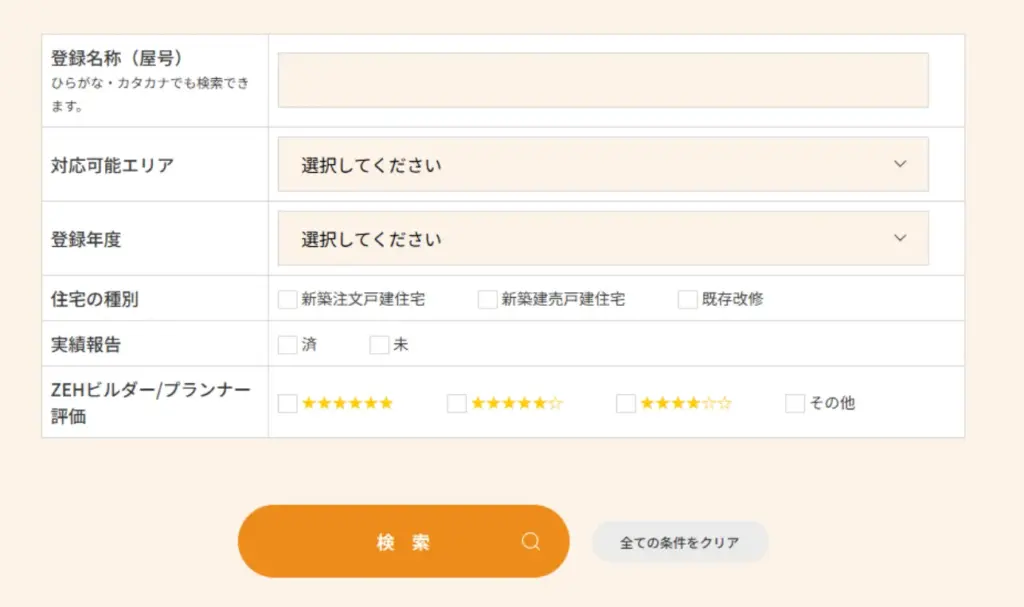The width and height of the screenshot is (1024, 607).
Task: Click the magnifier icon on the search button
Action: pos(531,541)
